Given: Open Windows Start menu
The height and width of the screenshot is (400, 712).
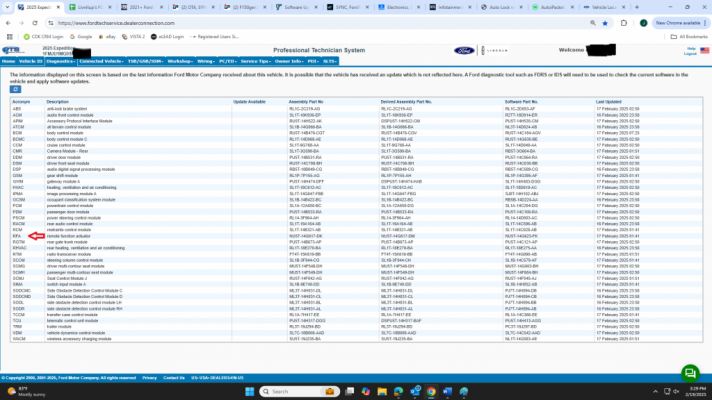Looking at the screenshot, I should tap(249, 391).
